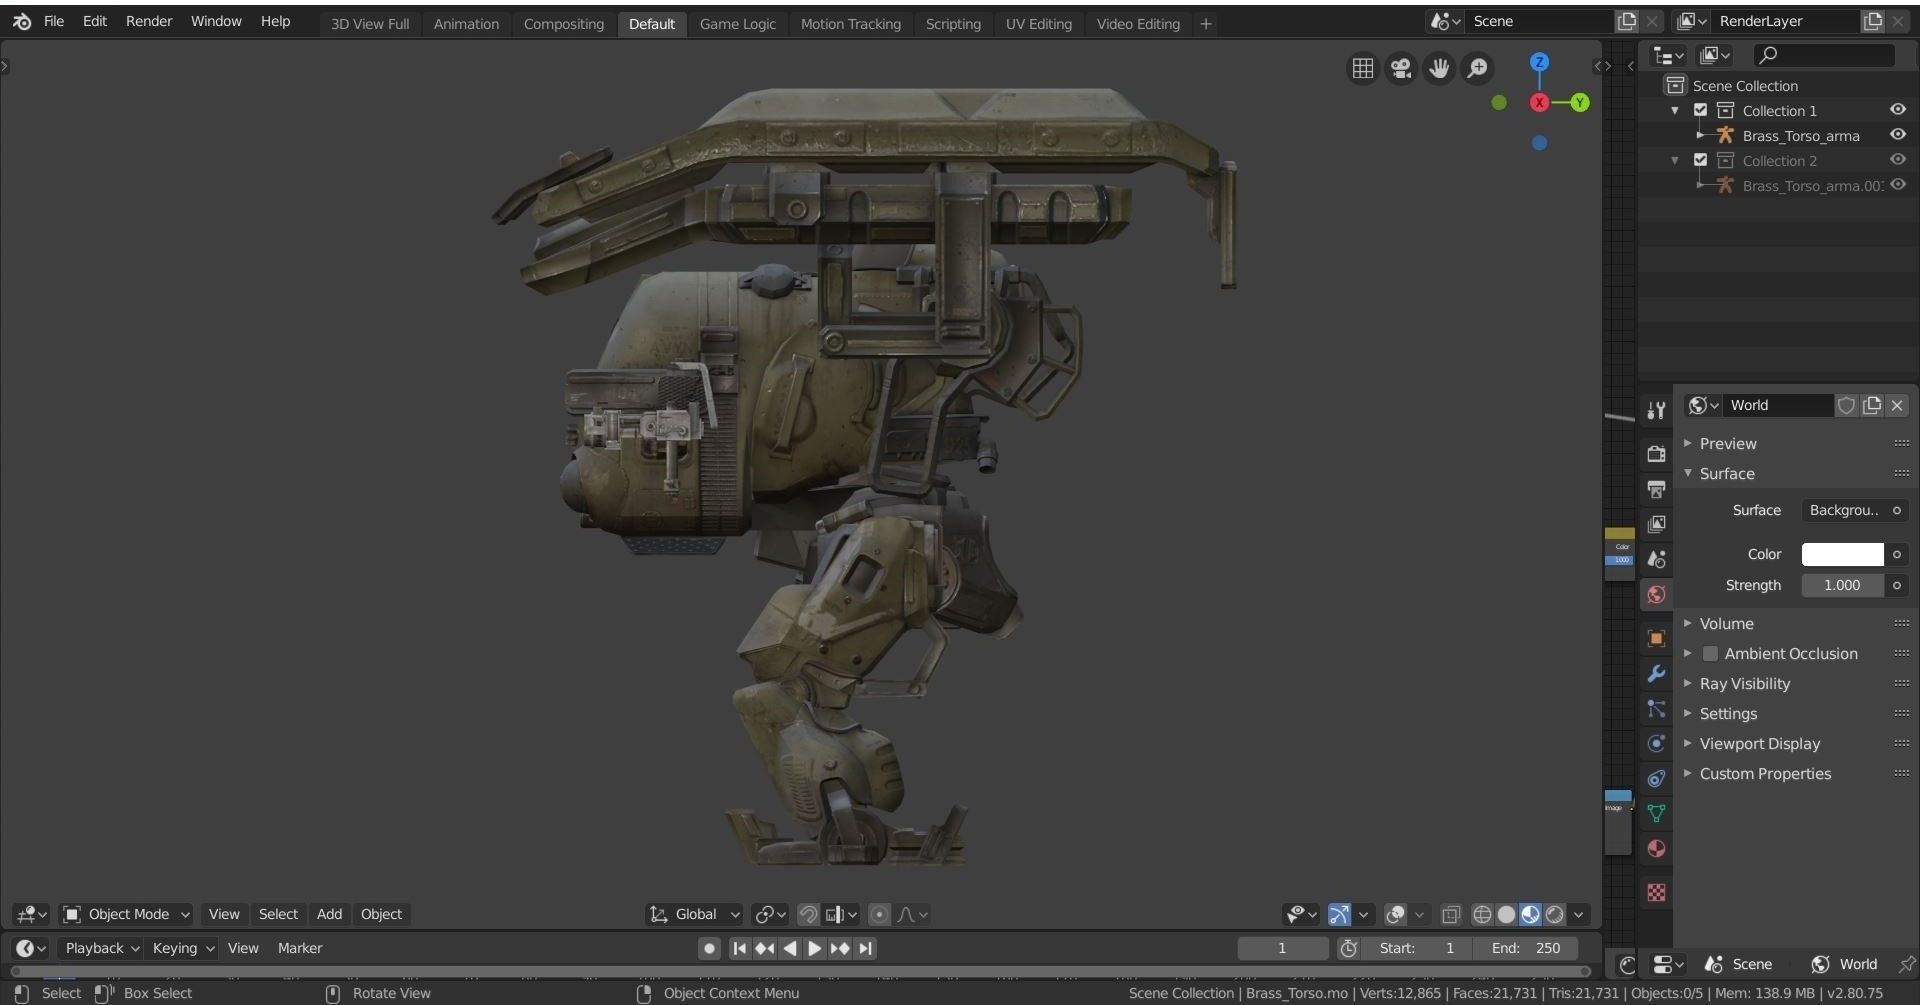Open the Texture properties tab
The width and height of the screenshot is (1920, 1005).
(1656, 892)
